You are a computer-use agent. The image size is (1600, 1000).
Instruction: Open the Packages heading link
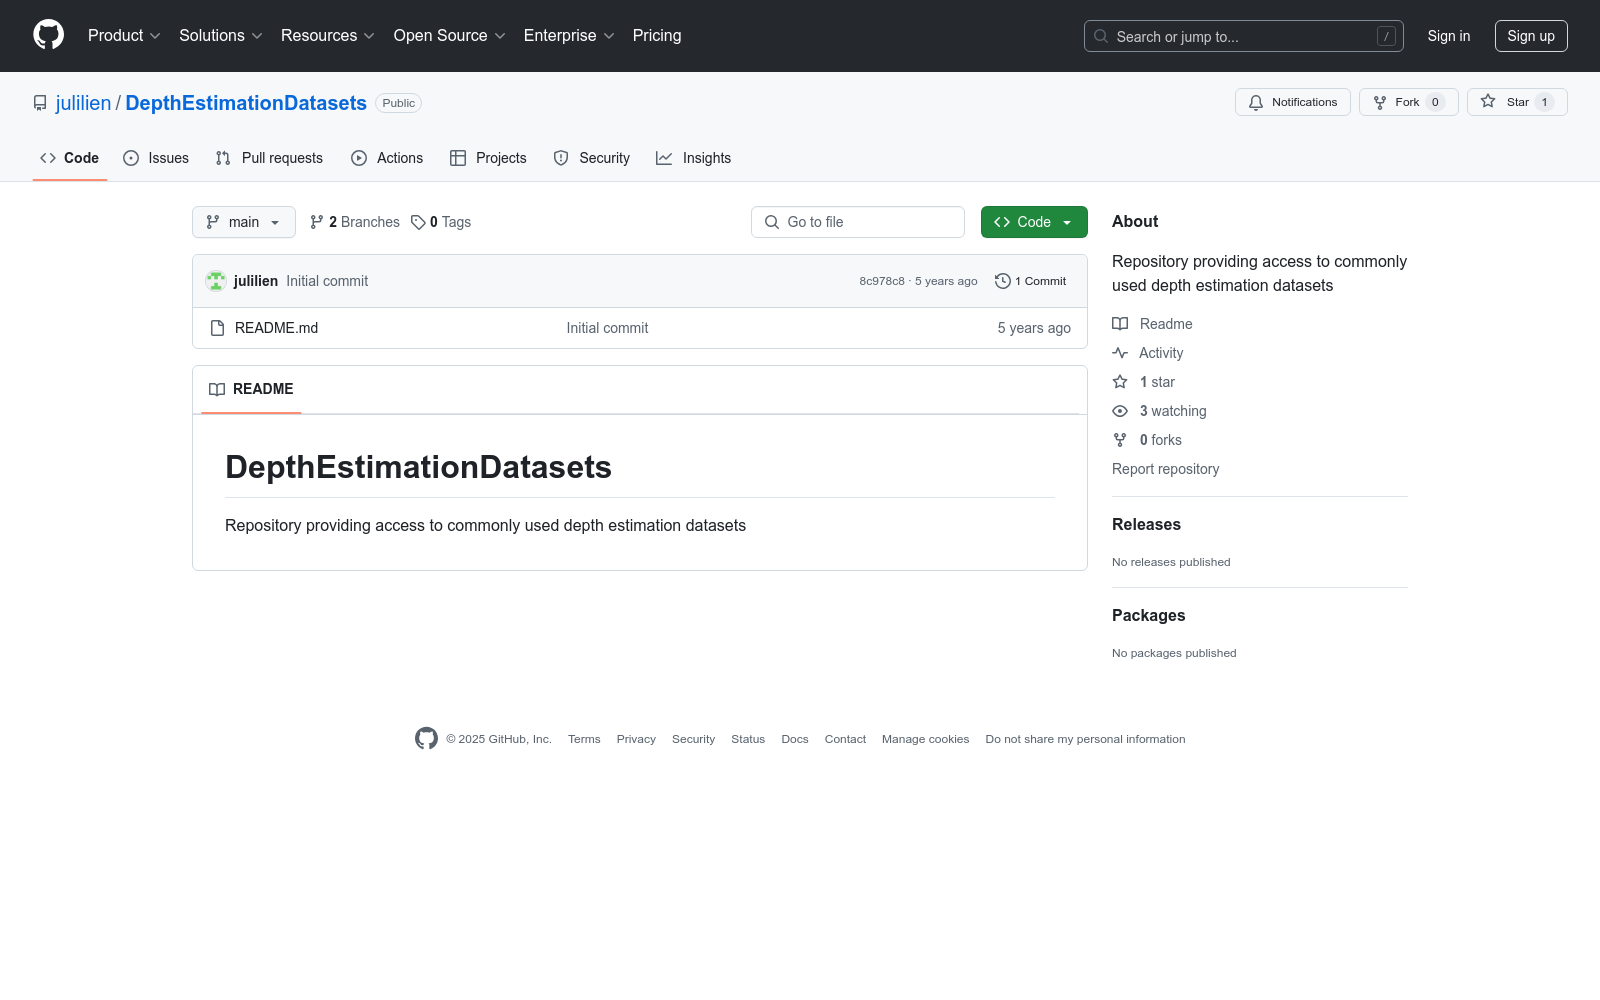click(x=1148, y=615)
